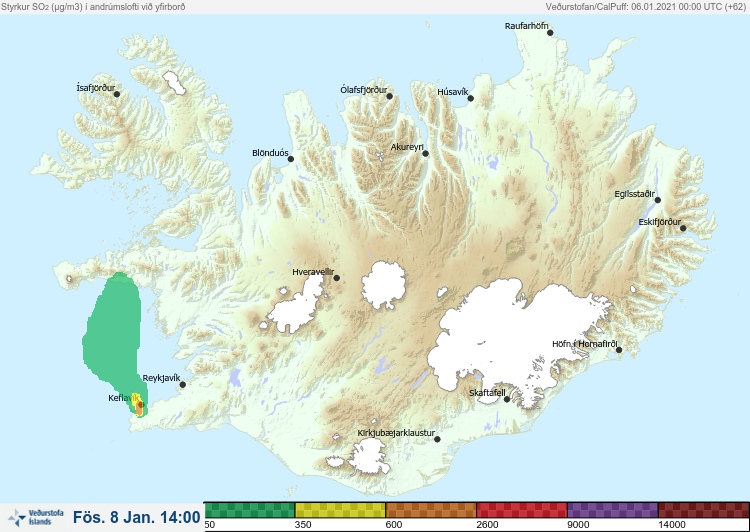This screenshot has height=532, width=750.
Task: Click the yellow 350 legend swatch
Action: pos(340,510)
